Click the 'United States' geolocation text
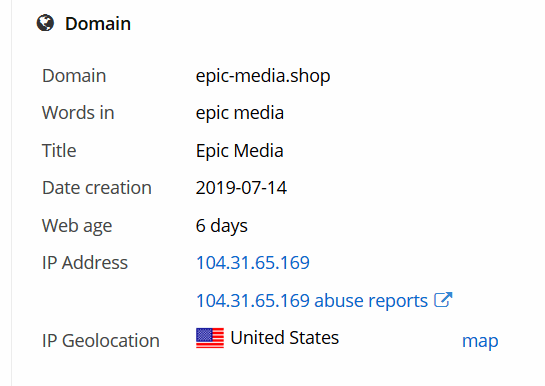 (x=285, y=338)
